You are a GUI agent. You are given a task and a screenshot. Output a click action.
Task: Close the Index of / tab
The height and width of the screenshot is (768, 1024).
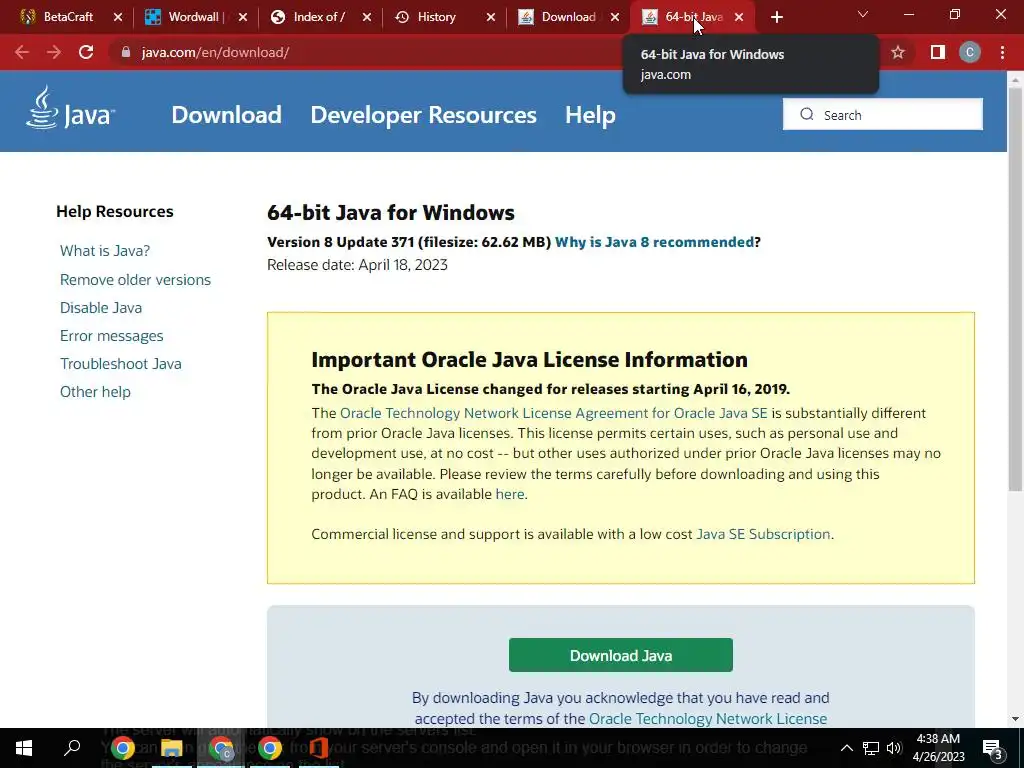point(366,17)
